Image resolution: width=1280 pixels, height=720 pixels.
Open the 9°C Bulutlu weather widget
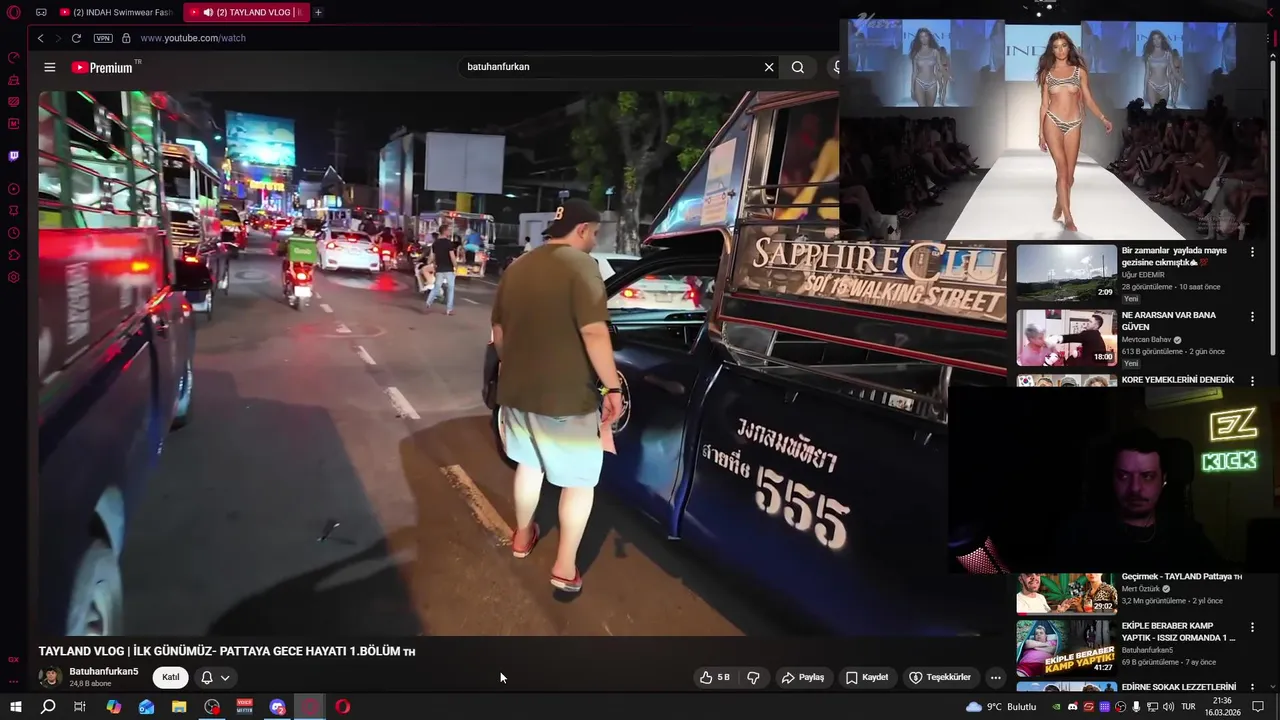click(x=1001, y=707)
